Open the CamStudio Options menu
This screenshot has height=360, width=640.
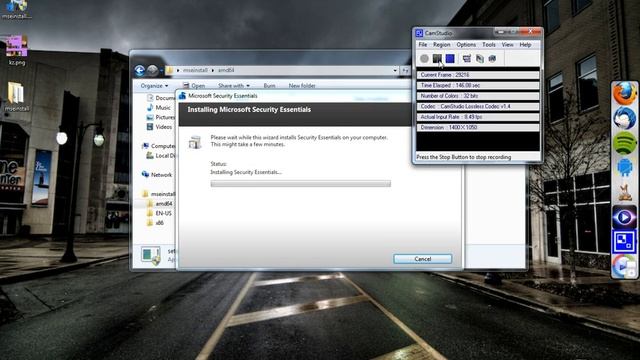(466, 44)
